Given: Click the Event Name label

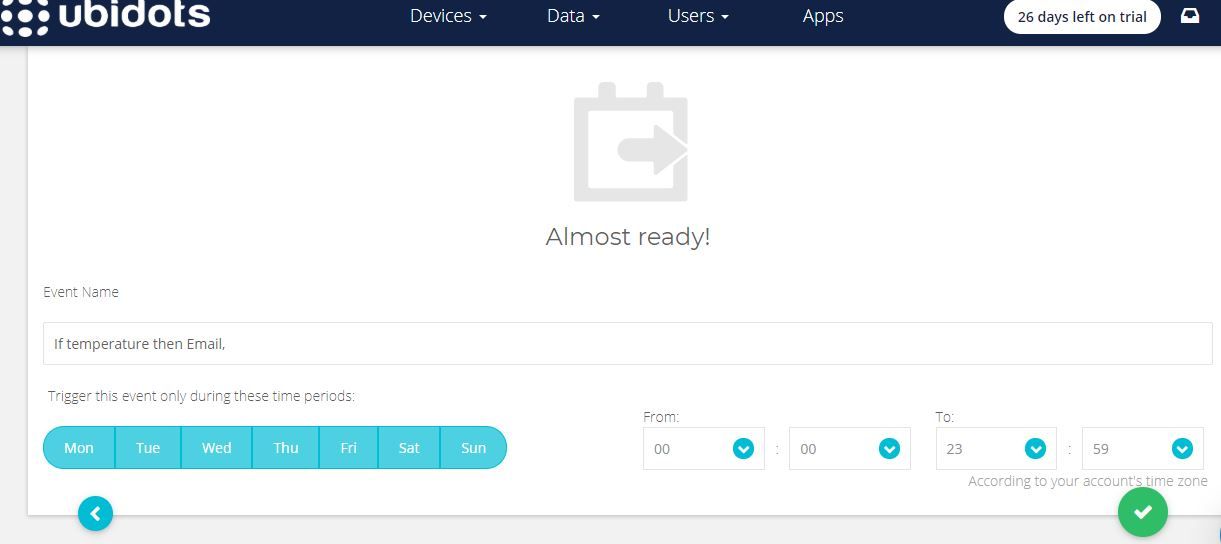Looking at the screenshot, I should [x=81, y=292].
